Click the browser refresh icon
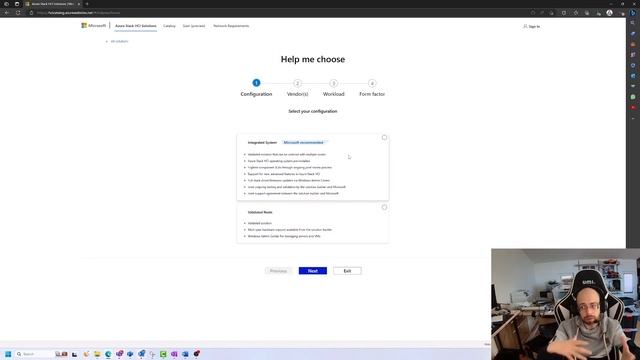Viewport: 640px width, 360px height. coord(18,13)
